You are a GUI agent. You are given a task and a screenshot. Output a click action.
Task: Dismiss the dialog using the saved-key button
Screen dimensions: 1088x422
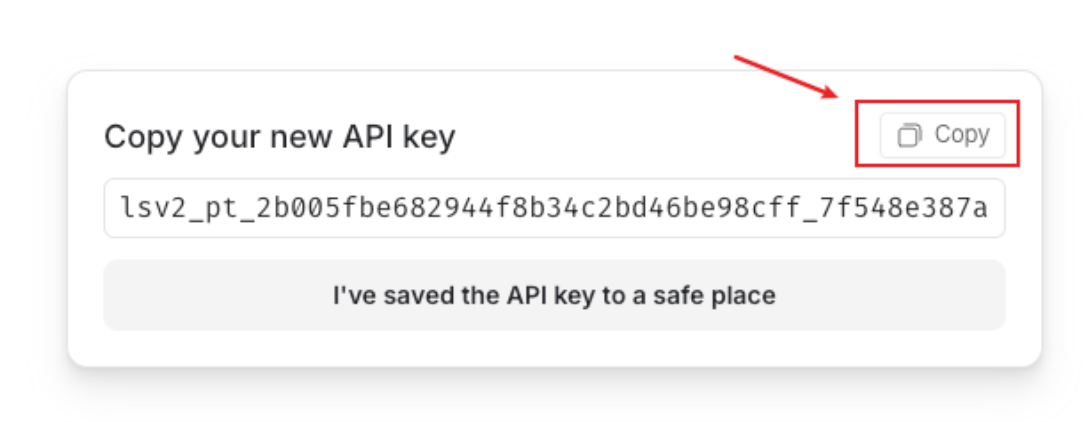point(554,295)
